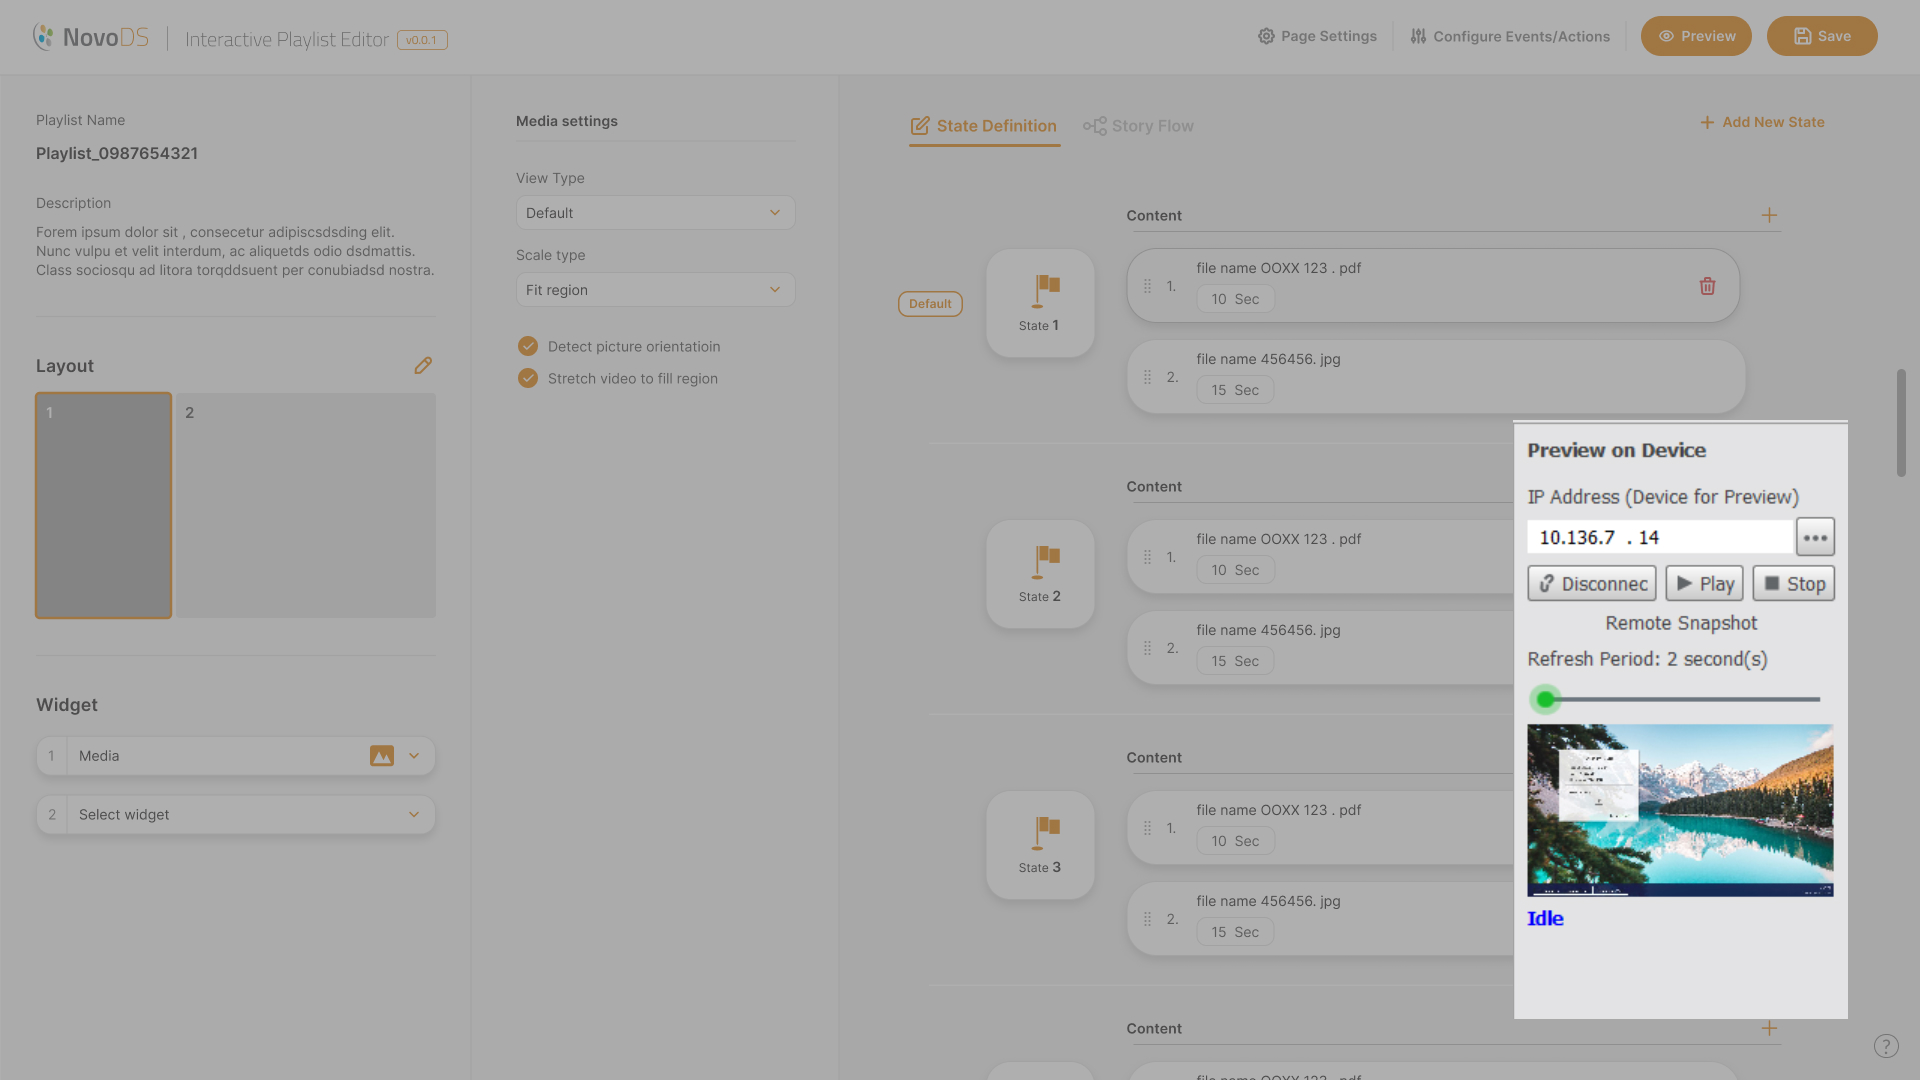The image size is (1920, 1080).
Task: Toggle Detect picture orientation checkbox
Action: pos(528,346)
